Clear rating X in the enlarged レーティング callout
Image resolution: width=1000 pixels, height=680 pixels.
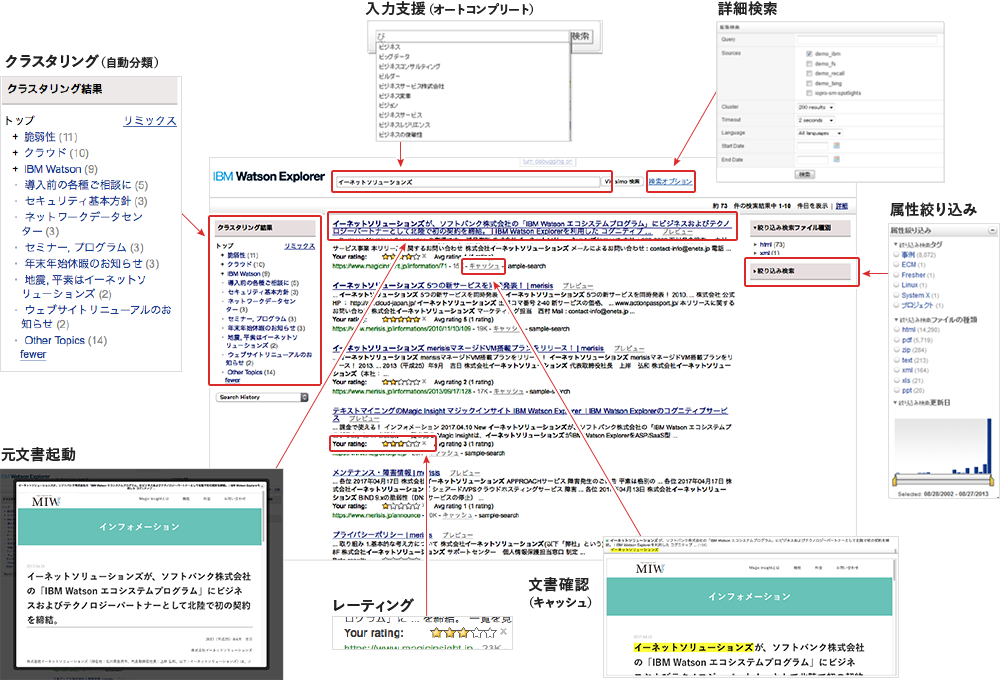(503, 632)
